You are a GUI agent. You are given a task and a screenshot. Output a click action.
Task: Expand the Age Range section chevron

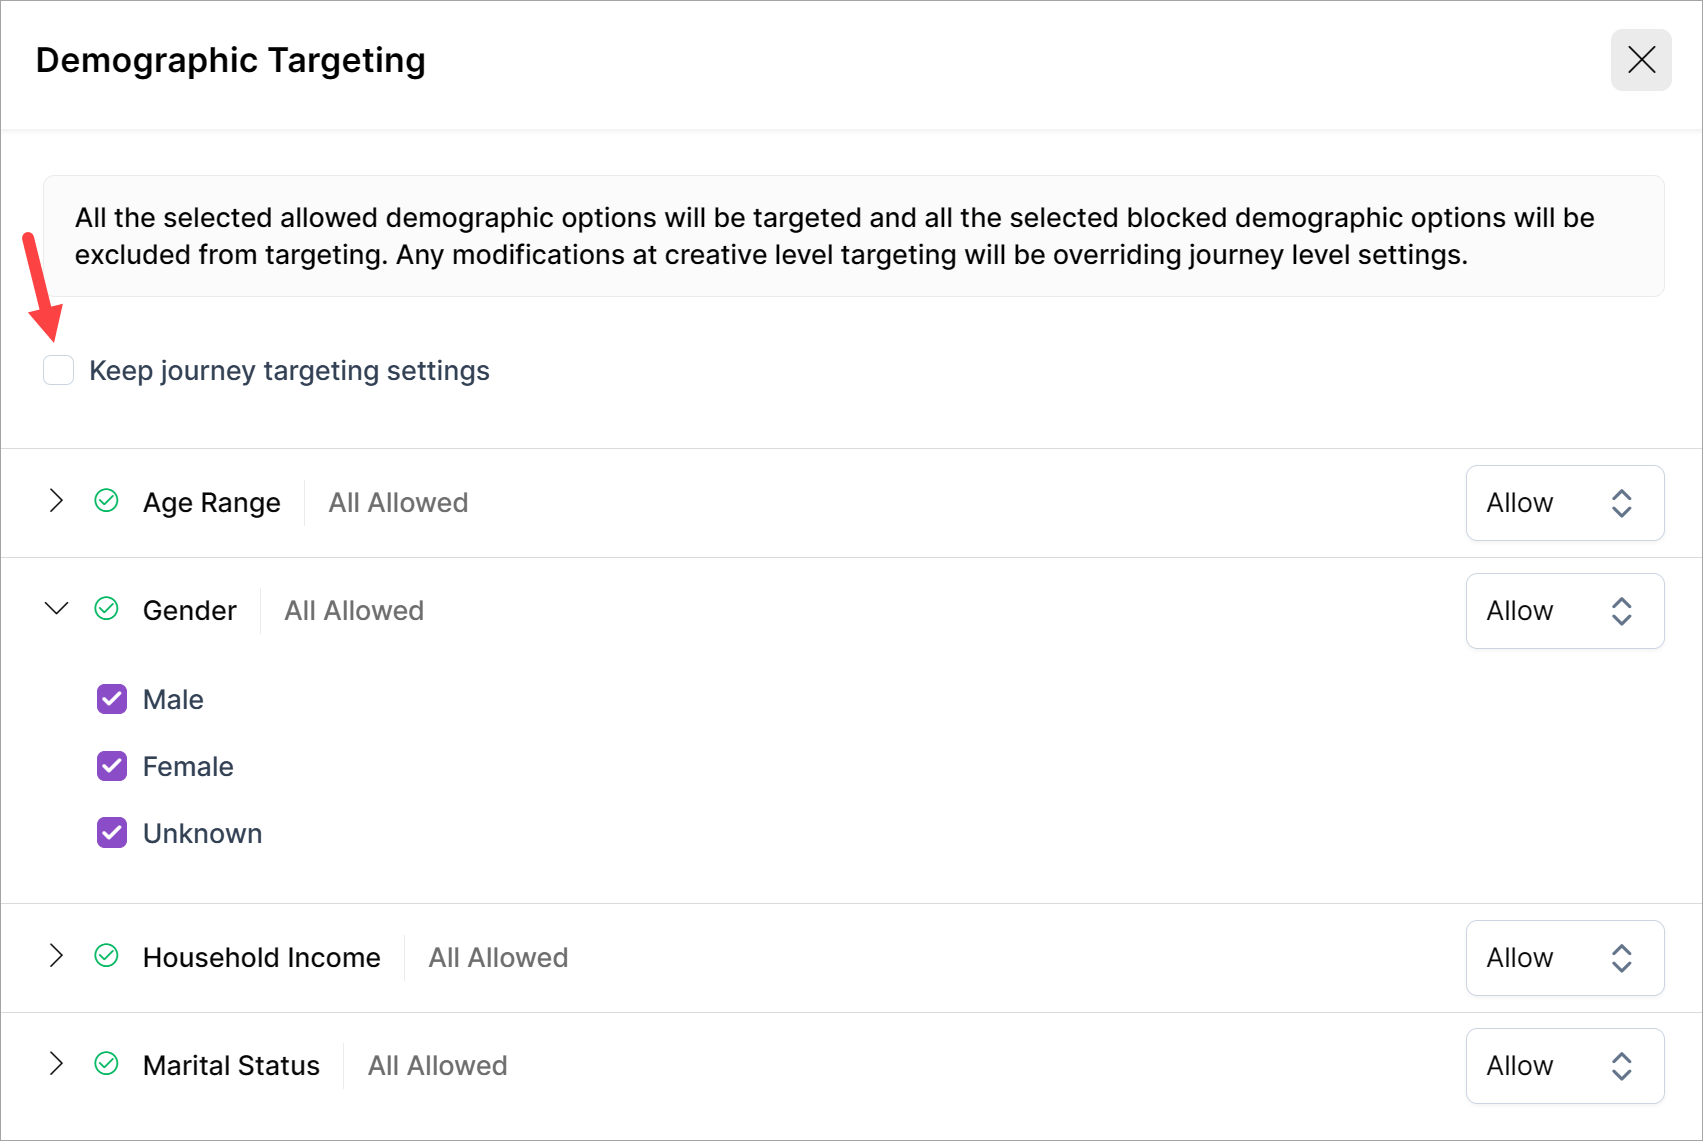(57, 501)
